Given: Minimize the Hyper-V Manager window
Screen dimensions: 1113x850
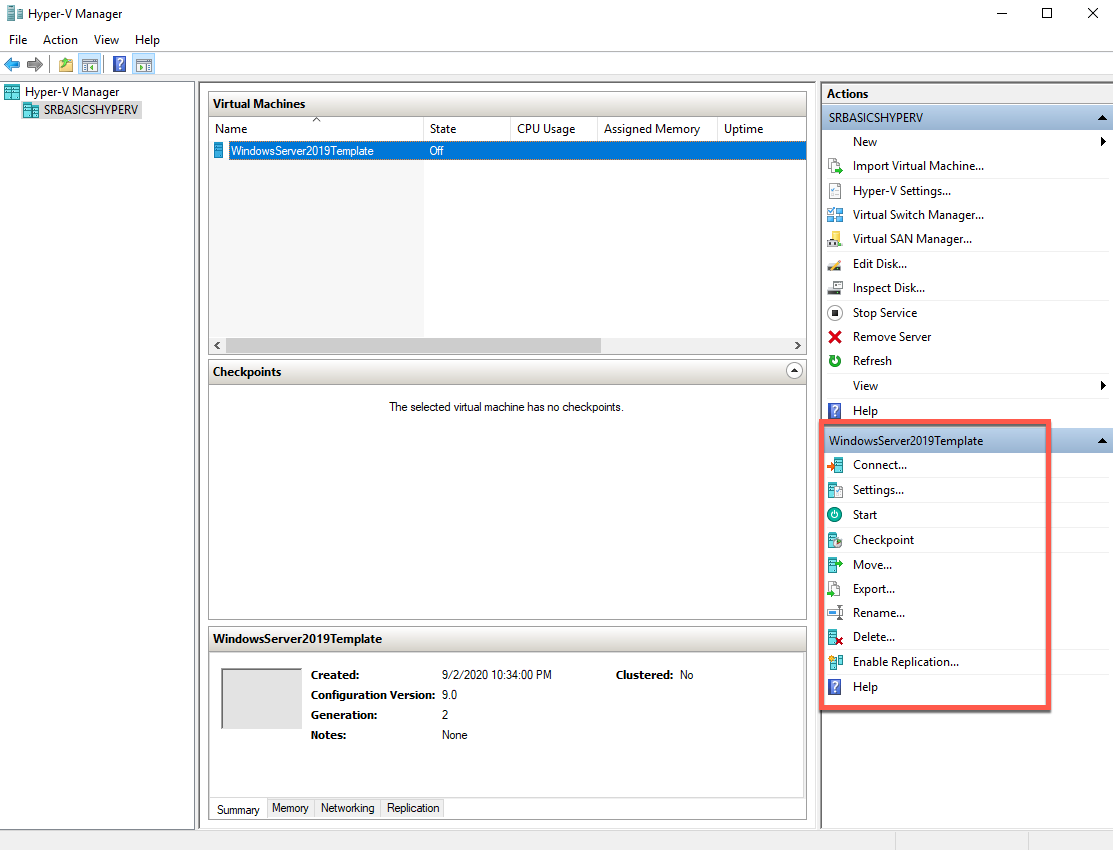Looking at the screenshot, I should tap(1002, 13).
